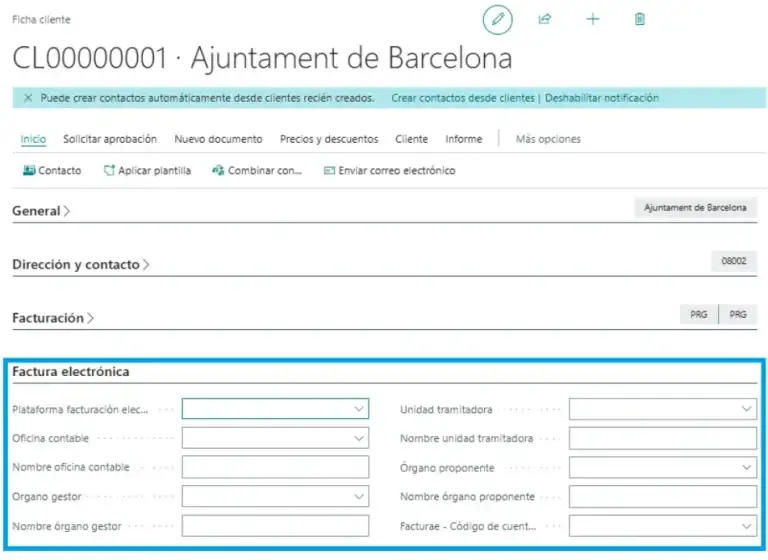Screen dimensions: 768x560
Task: Click the plus new record icon
Action: [x=593, y=19]
